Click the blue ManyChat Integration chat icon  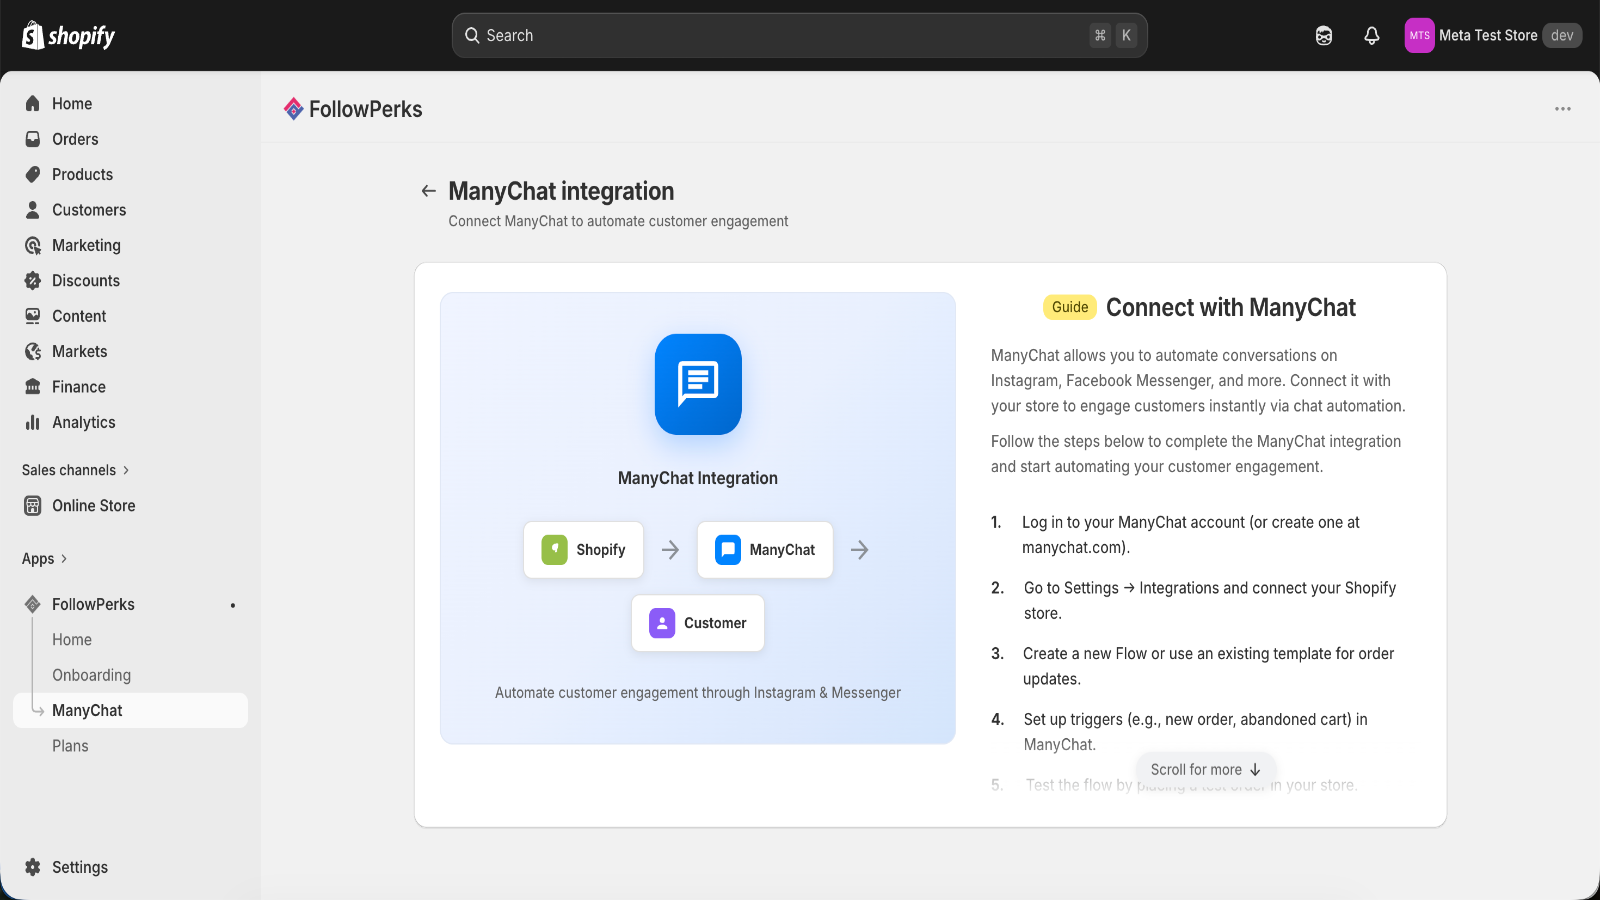(698, 384)
